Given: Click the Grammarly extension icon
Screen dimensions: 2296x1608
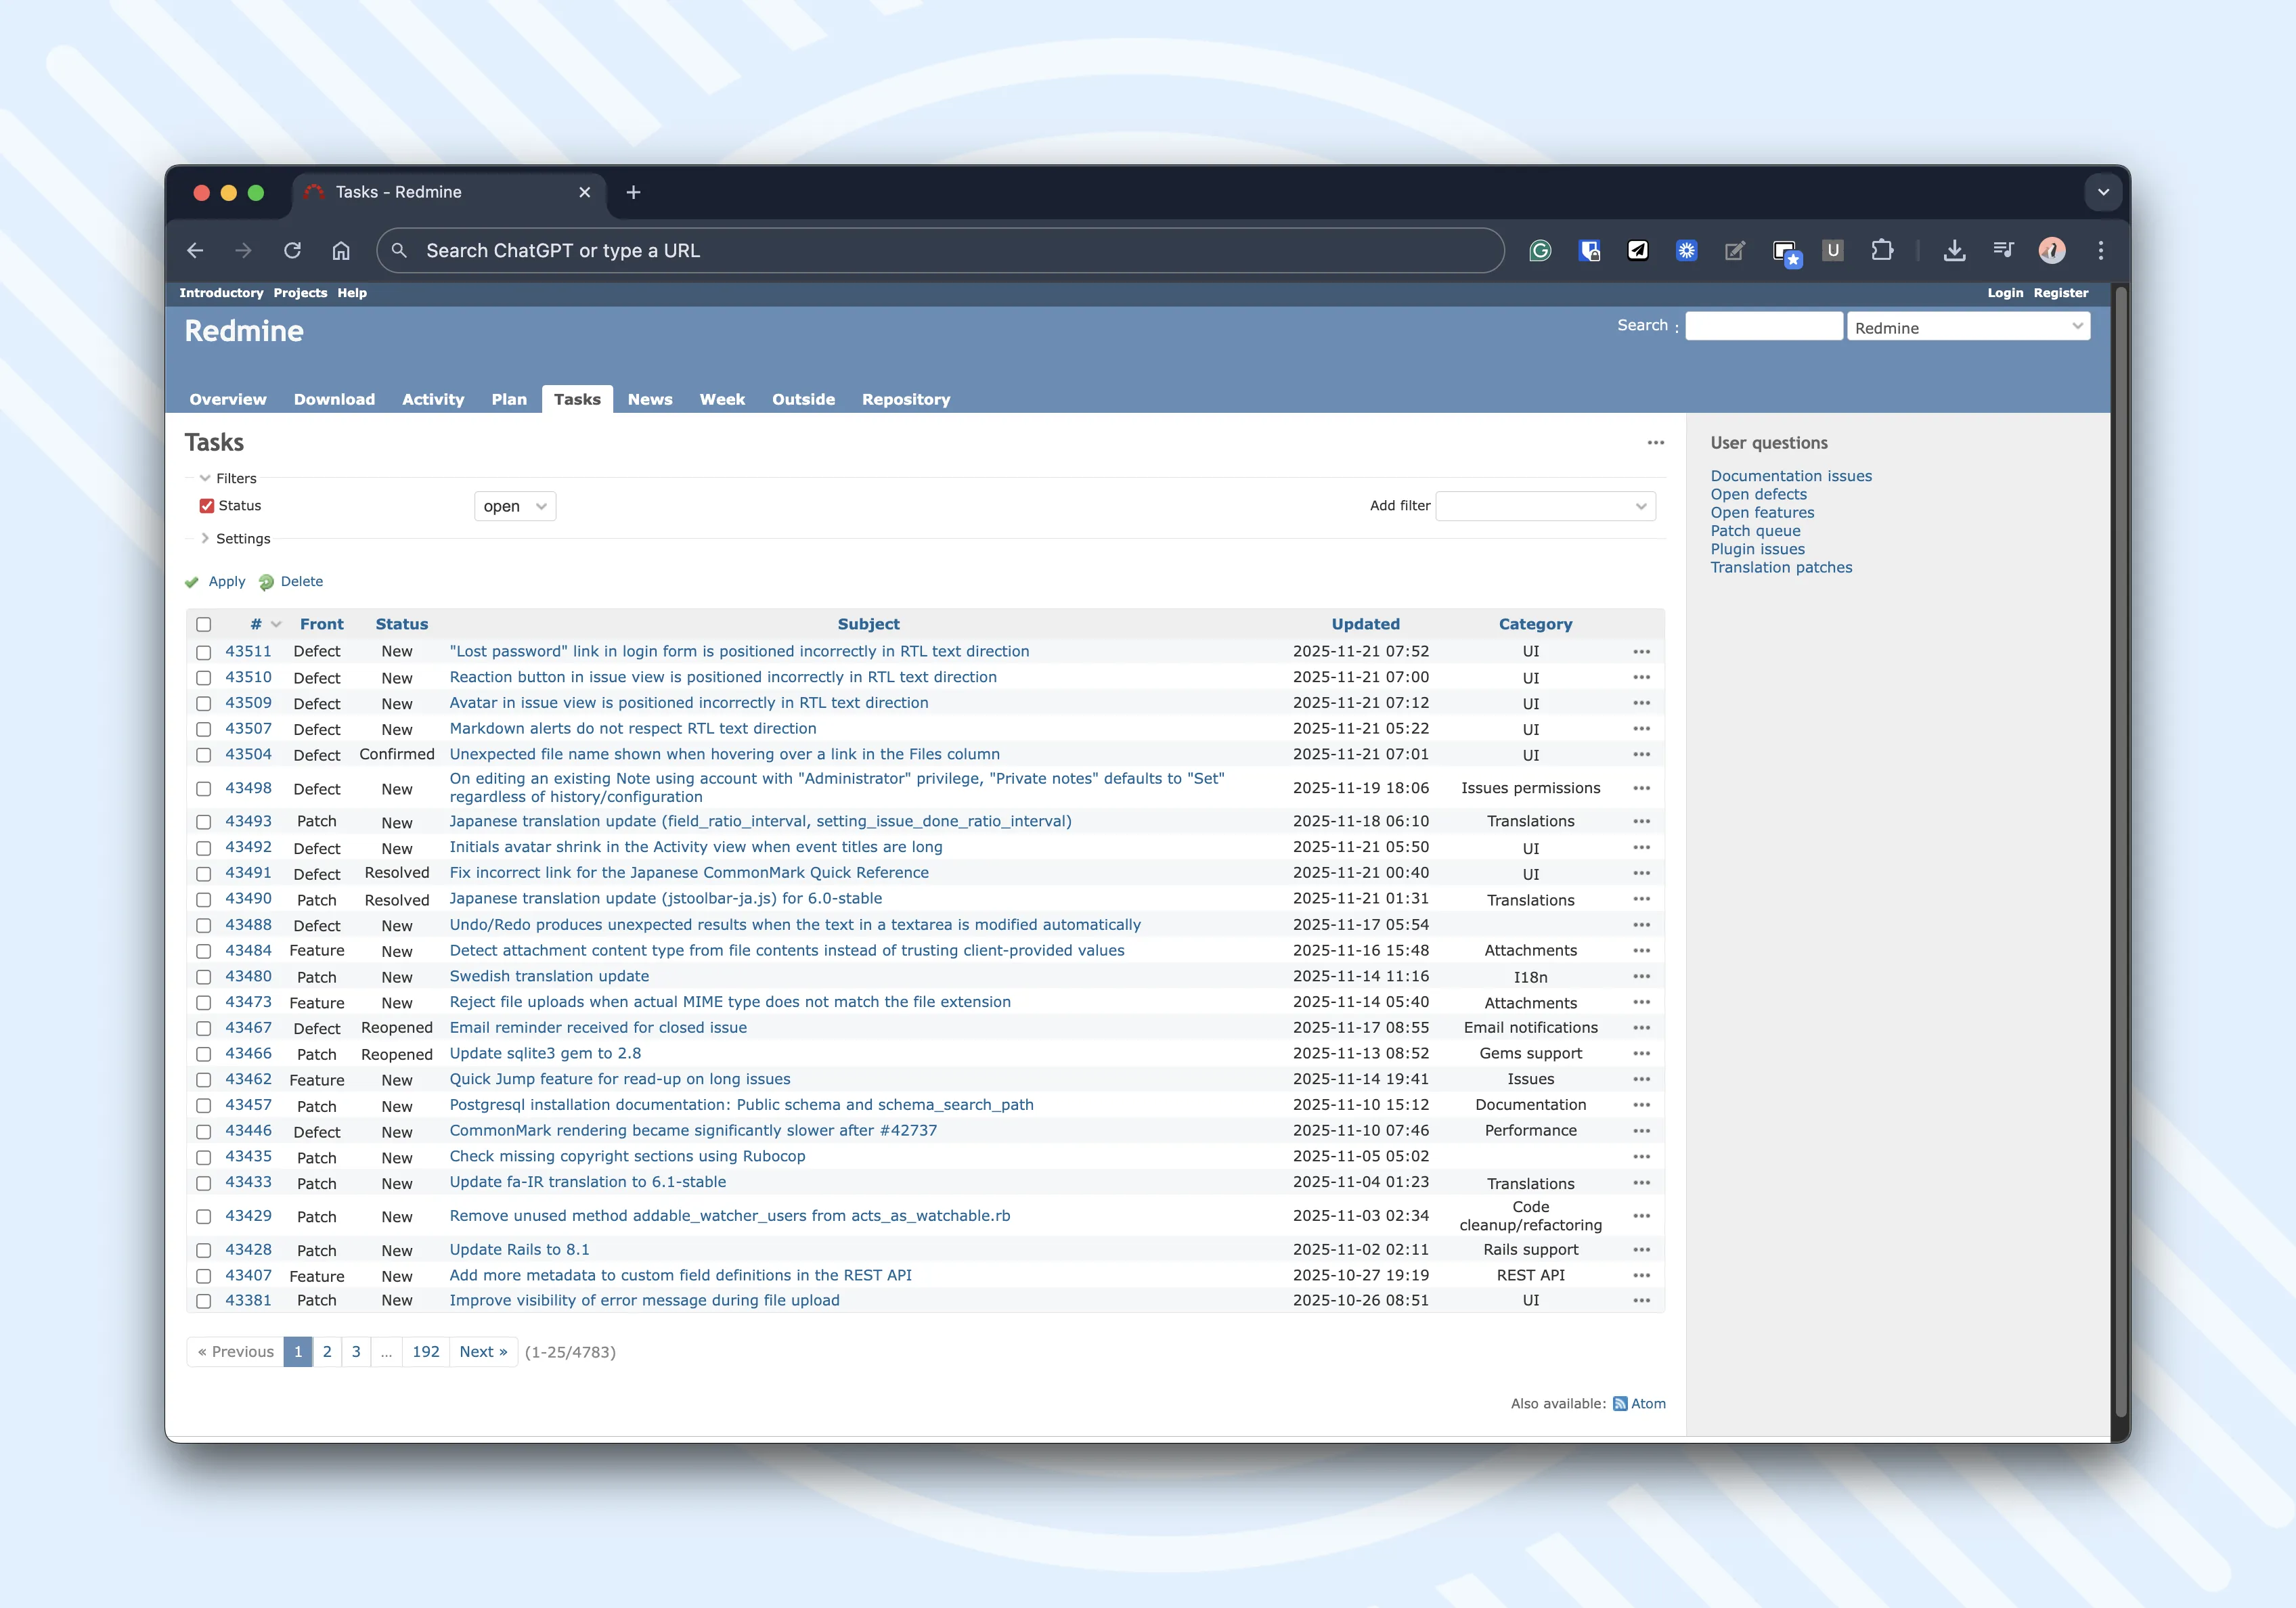Looking at the screenshot, I should pos(1540,251).
